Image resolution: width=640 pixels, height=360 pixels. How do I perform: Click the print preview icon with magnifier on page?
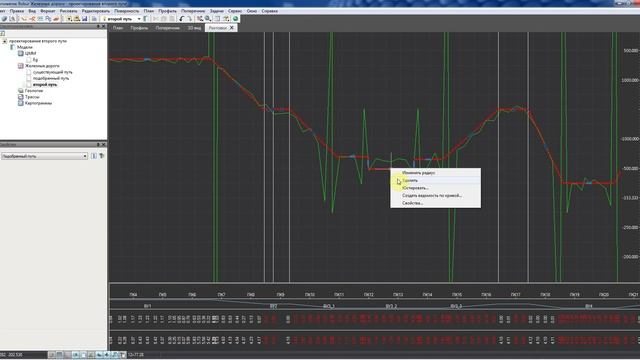(12, 19)
